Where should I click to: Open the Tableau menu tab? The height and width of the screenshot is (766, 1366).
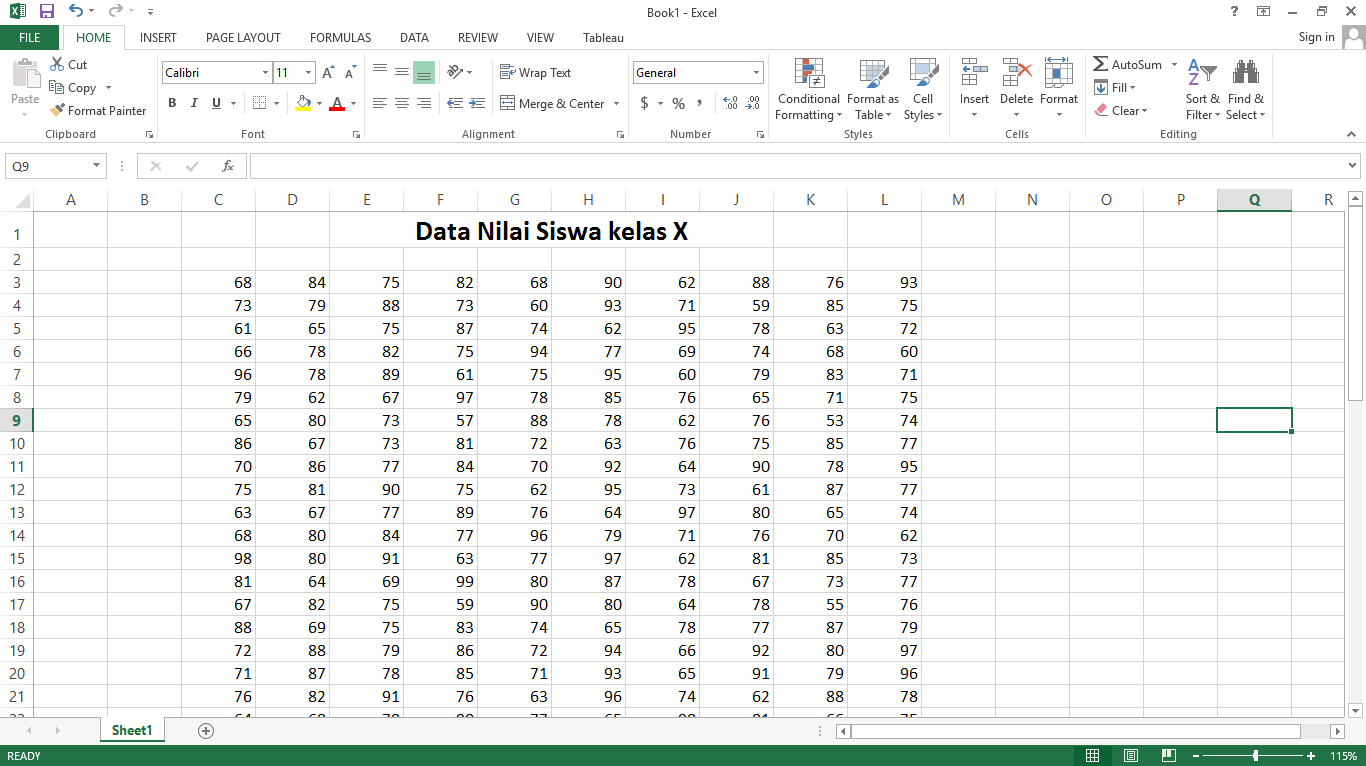[x=602, y=38]
